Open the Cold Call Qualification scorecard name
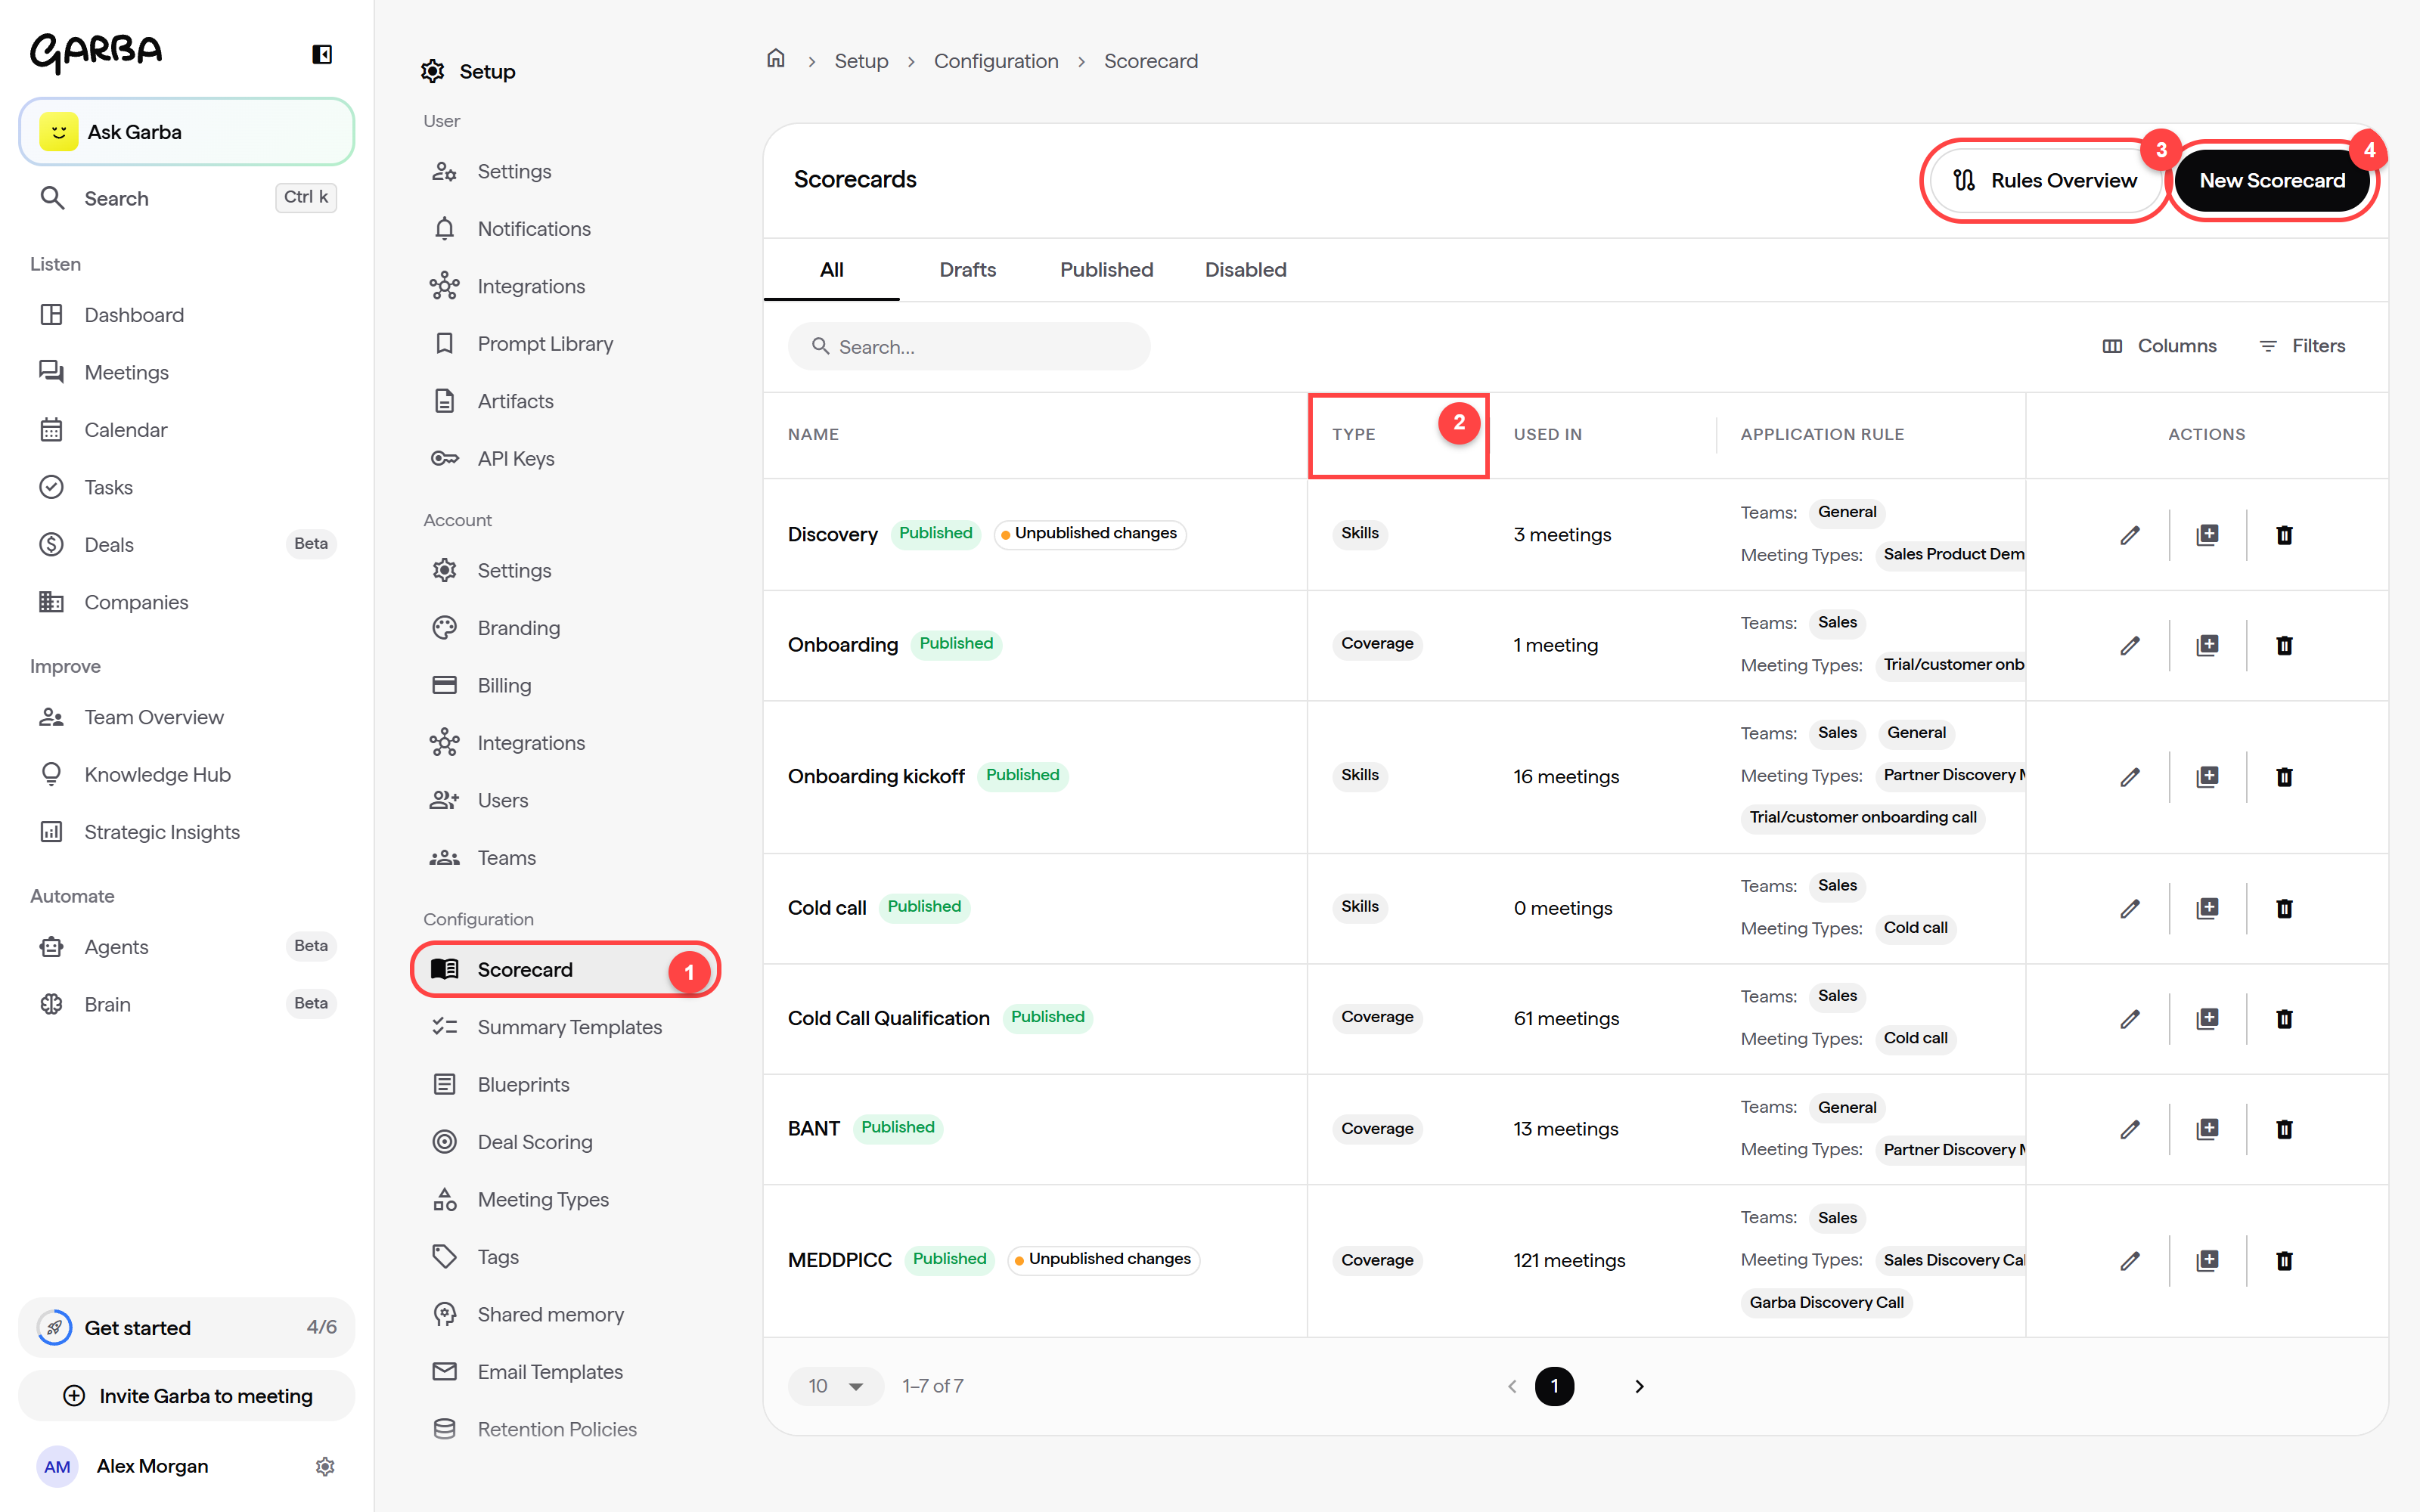This screenshot has height=1512, width=2420. pos(888,1018)
